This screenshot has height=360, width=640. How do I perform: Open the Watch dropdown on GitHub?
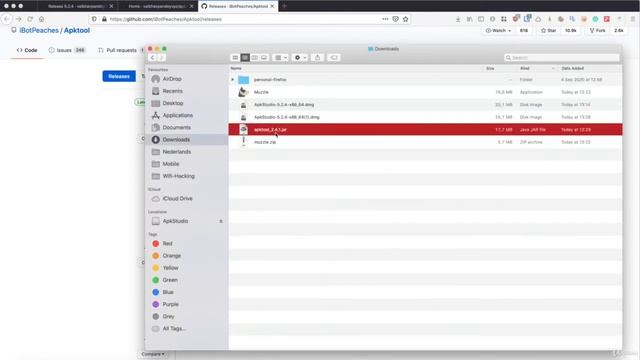[498, 31]
